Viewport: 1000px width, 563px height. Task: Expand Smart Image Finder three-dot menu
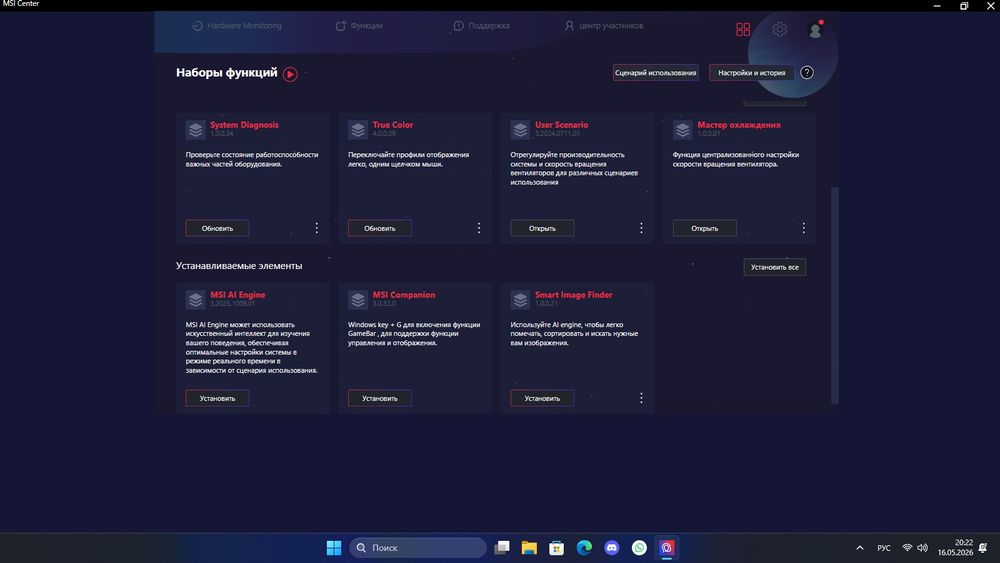click(x=642, y=398)
